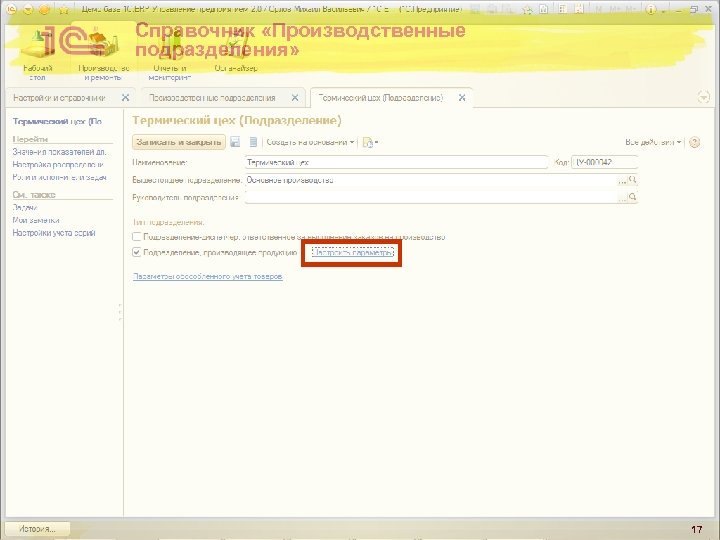The image size is (720, 540).
Task: Open Значения показателей link in navigation panel
Action: 59,152
